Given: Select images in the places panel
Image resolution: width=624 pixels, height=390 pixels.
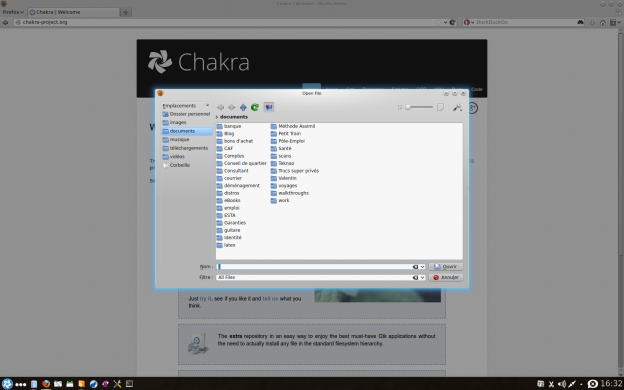Looking at the screenshot, I should click(174, 123).
